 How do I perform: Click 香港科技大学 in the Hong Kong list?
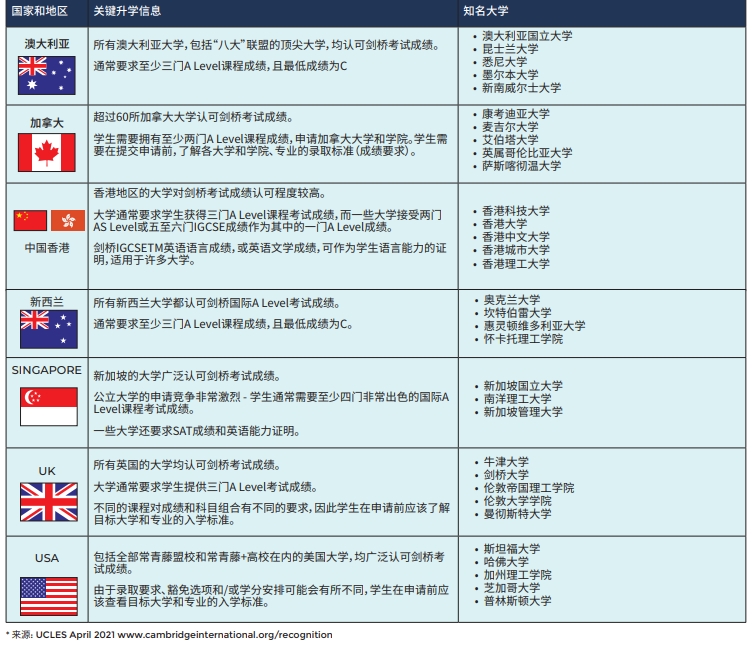pos(516,211)
